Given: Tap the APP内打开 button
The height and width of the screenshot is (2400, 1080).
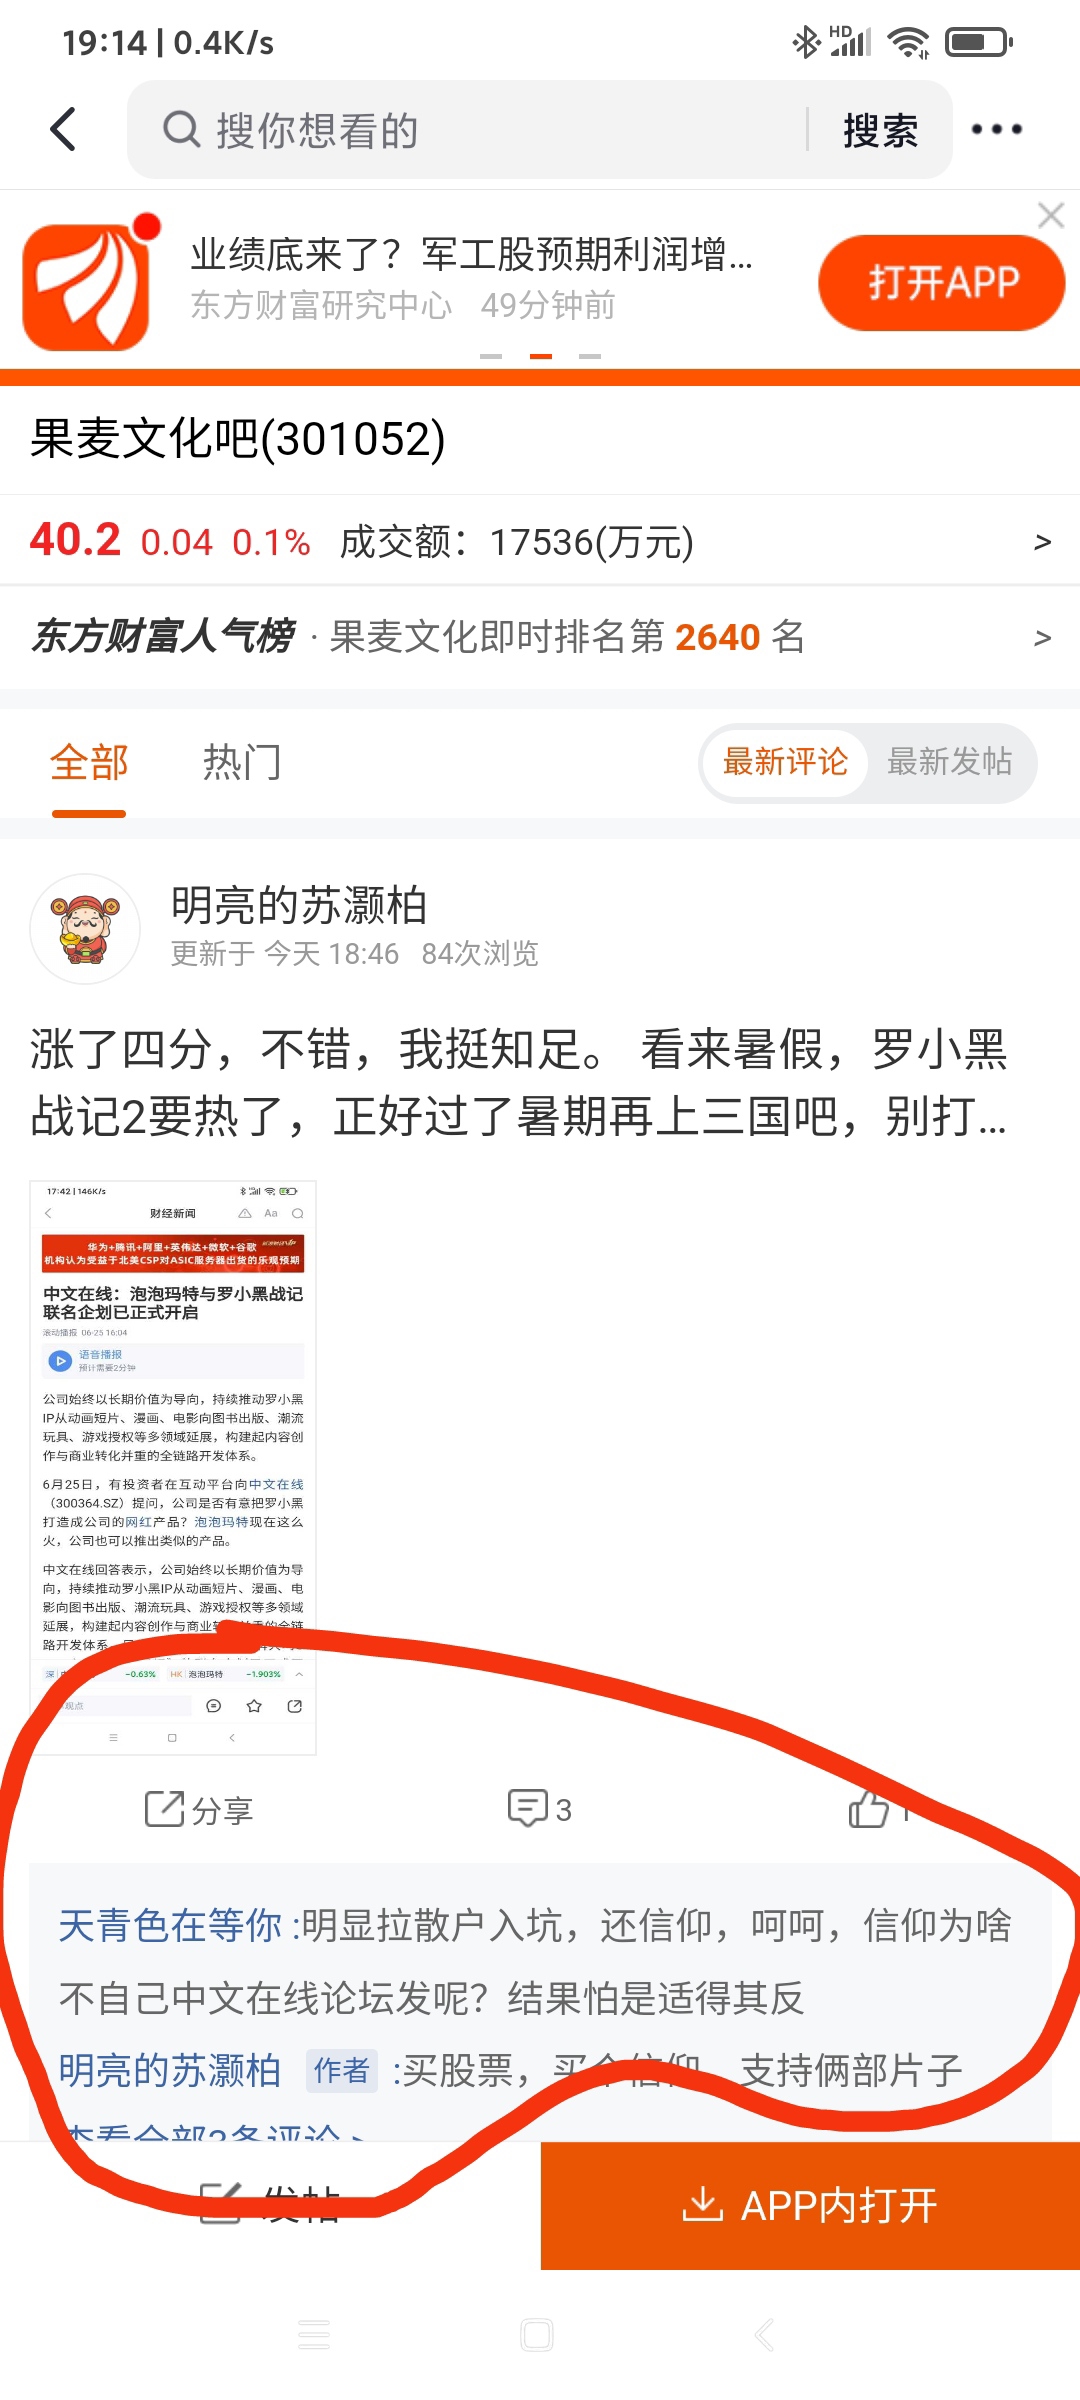Looking at the screenshot, I should click(810, 2205).
